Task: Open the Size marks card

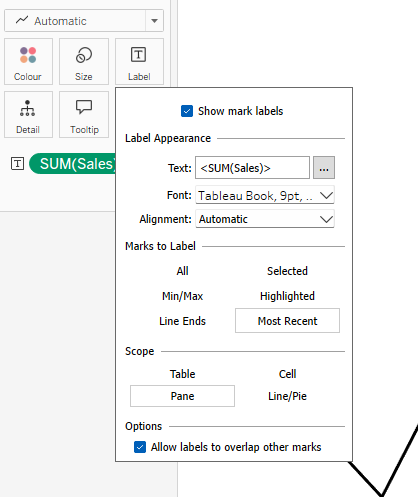Action: [x=84, y=62]
